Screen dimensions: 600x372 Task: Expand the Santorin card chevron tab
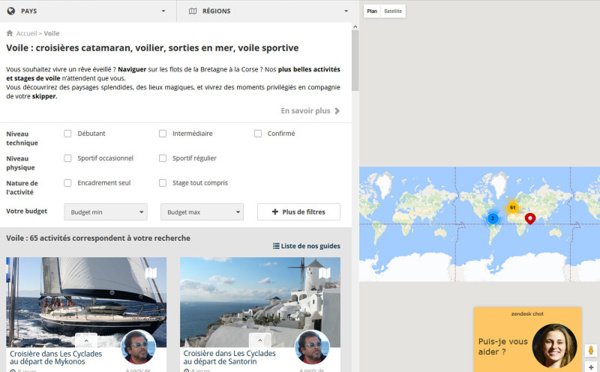pyautogui.click(x=260, y=340)
